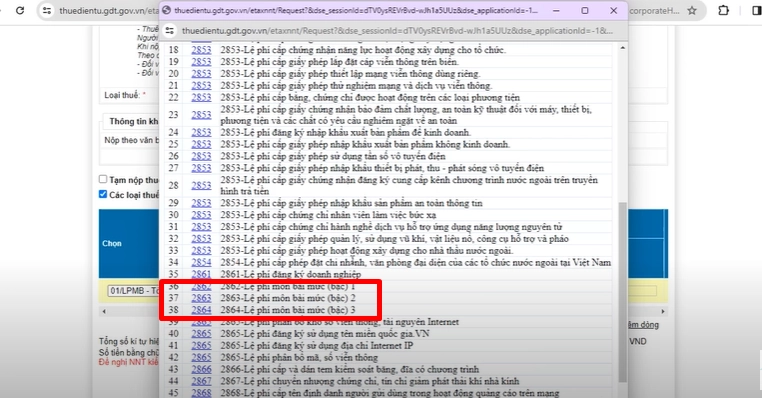Maximize the popup window
The height and width of the screenshot is (398, 762).
click(585, 10)
